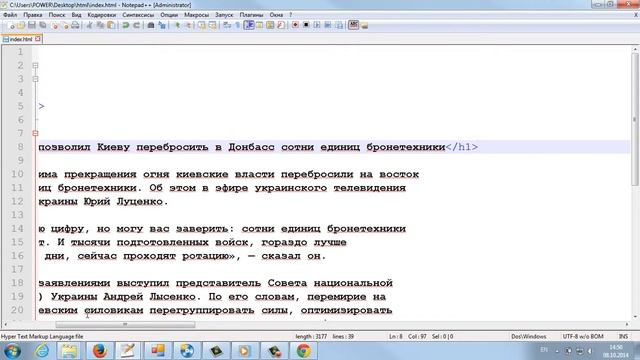Open the Кодировки menu
This screenshot has height=360, width=640.
tap(102, 15)
